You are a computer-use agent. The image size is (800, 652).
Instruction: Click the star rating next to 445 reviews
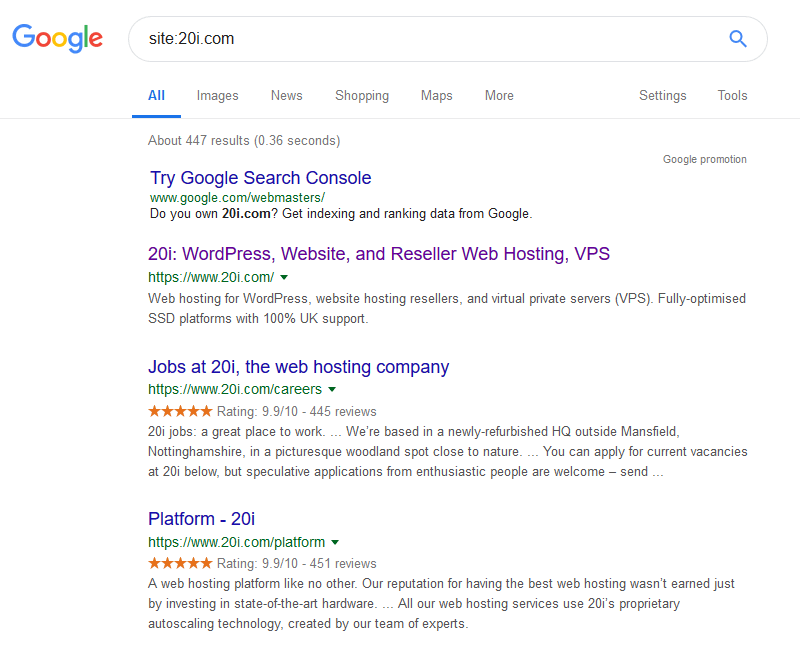[x=180, y=411]
